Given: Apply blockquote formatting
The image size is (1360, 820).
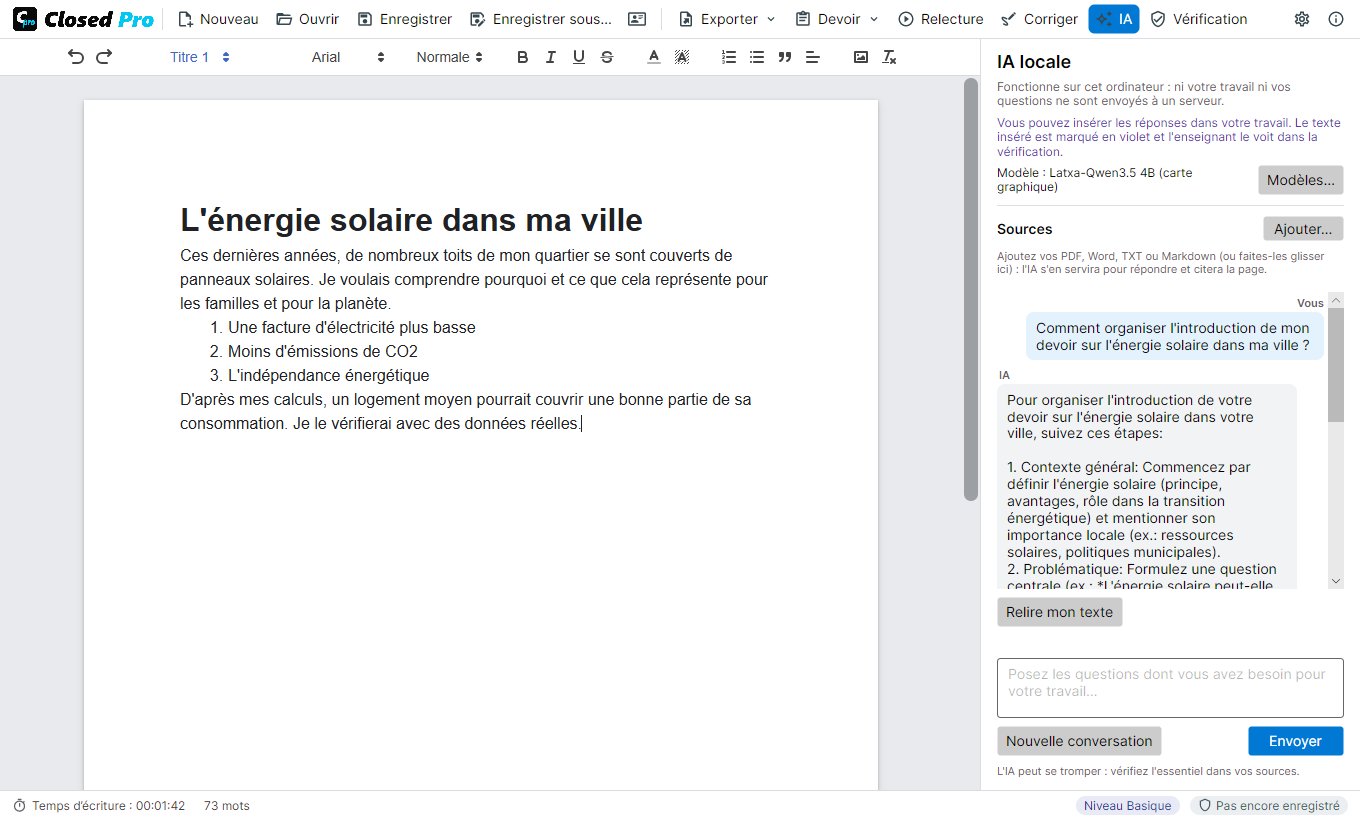Looking at the screenshot, I should (785, 57).
